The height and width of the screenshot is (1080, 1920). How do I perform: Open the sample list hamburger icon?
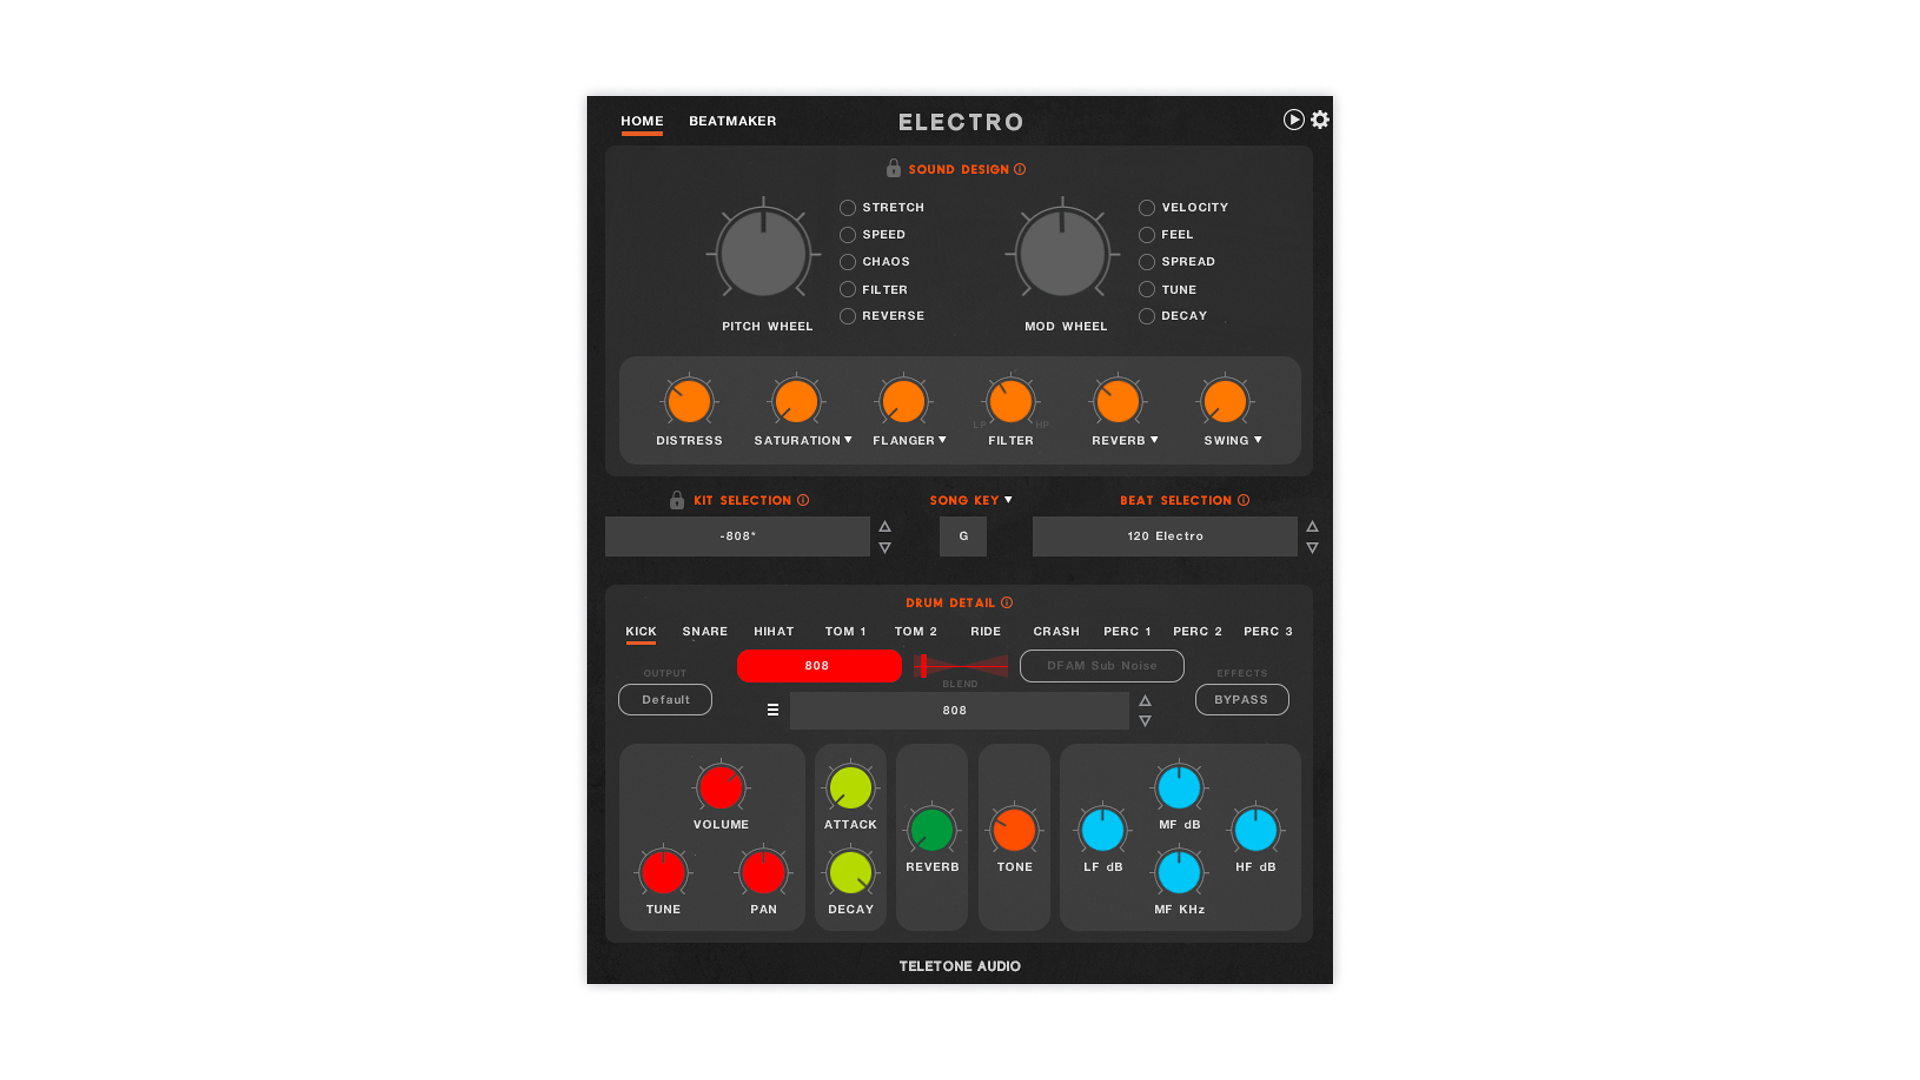click(x=772, y=710)
